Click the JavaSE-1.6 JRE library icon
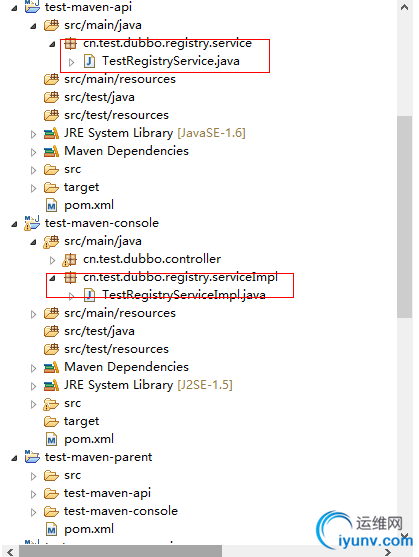Screen dimensions: 419x557 tap(51, 133)
